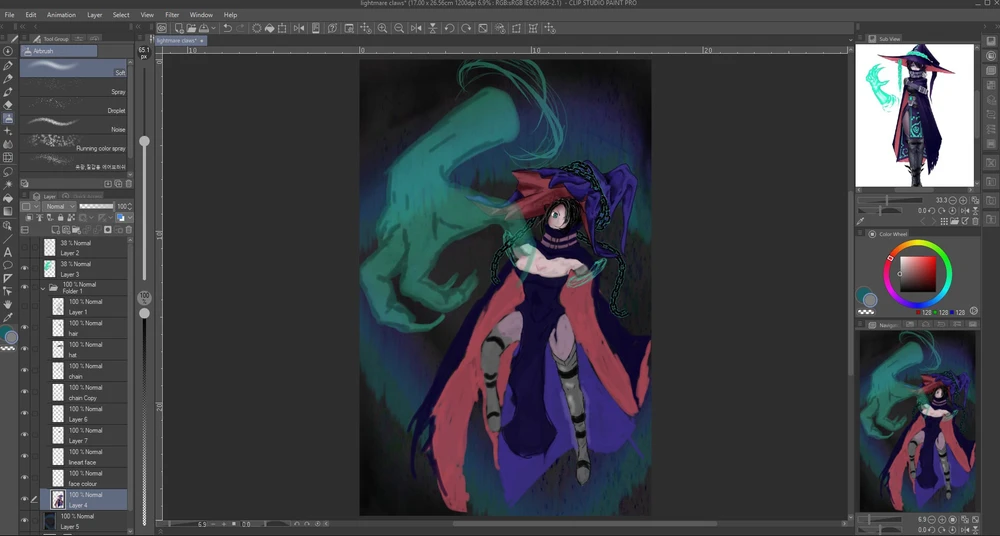Viewport: 1000px width, 536px height.
Task: Click the Zoom in magnifier icon
Action: coord(382,28)
